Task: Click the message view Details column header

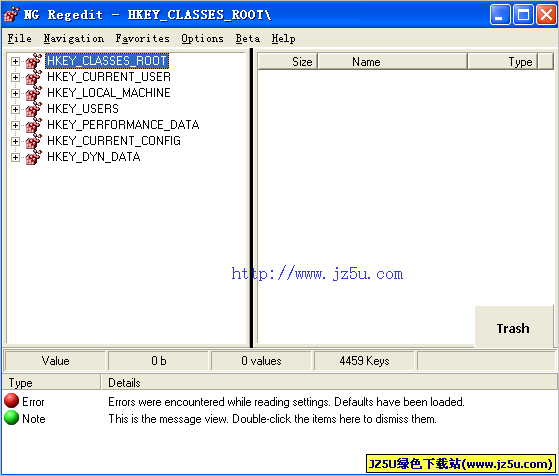Action: [x=329, y=382]
